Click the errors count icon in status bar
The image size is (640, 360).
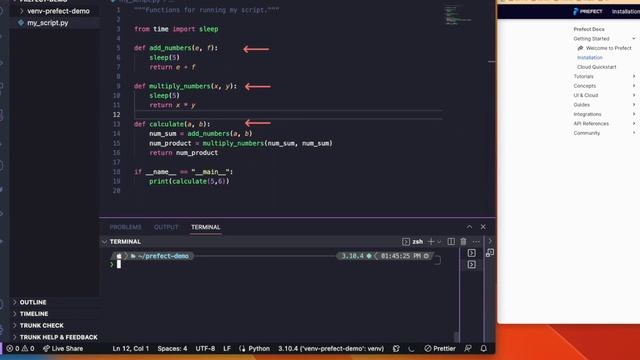point(10,349)
